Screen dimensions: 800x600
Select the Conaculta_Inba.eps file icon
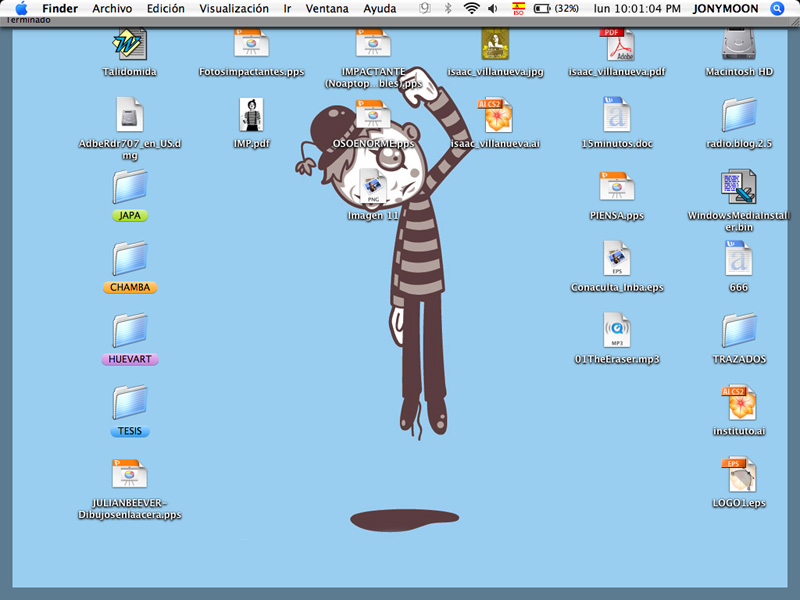tap(617, 258)
